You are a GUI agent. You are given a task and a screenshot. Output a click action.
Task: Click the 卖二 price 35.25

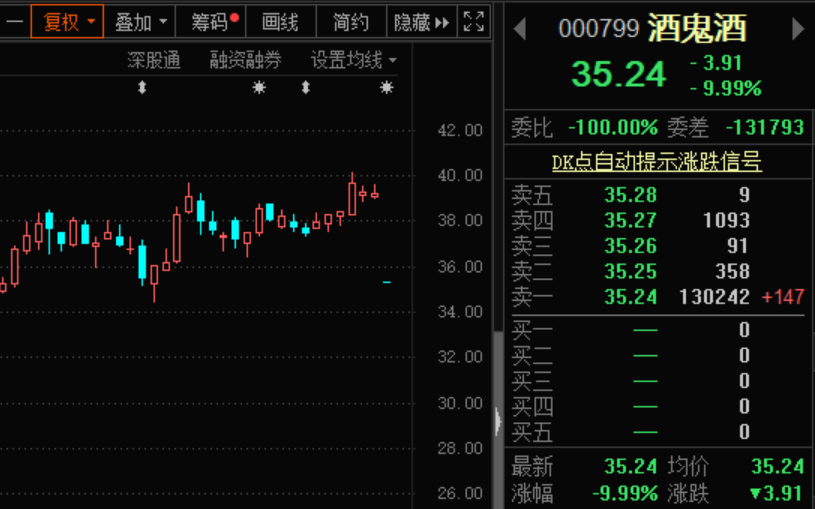(630, 271)
